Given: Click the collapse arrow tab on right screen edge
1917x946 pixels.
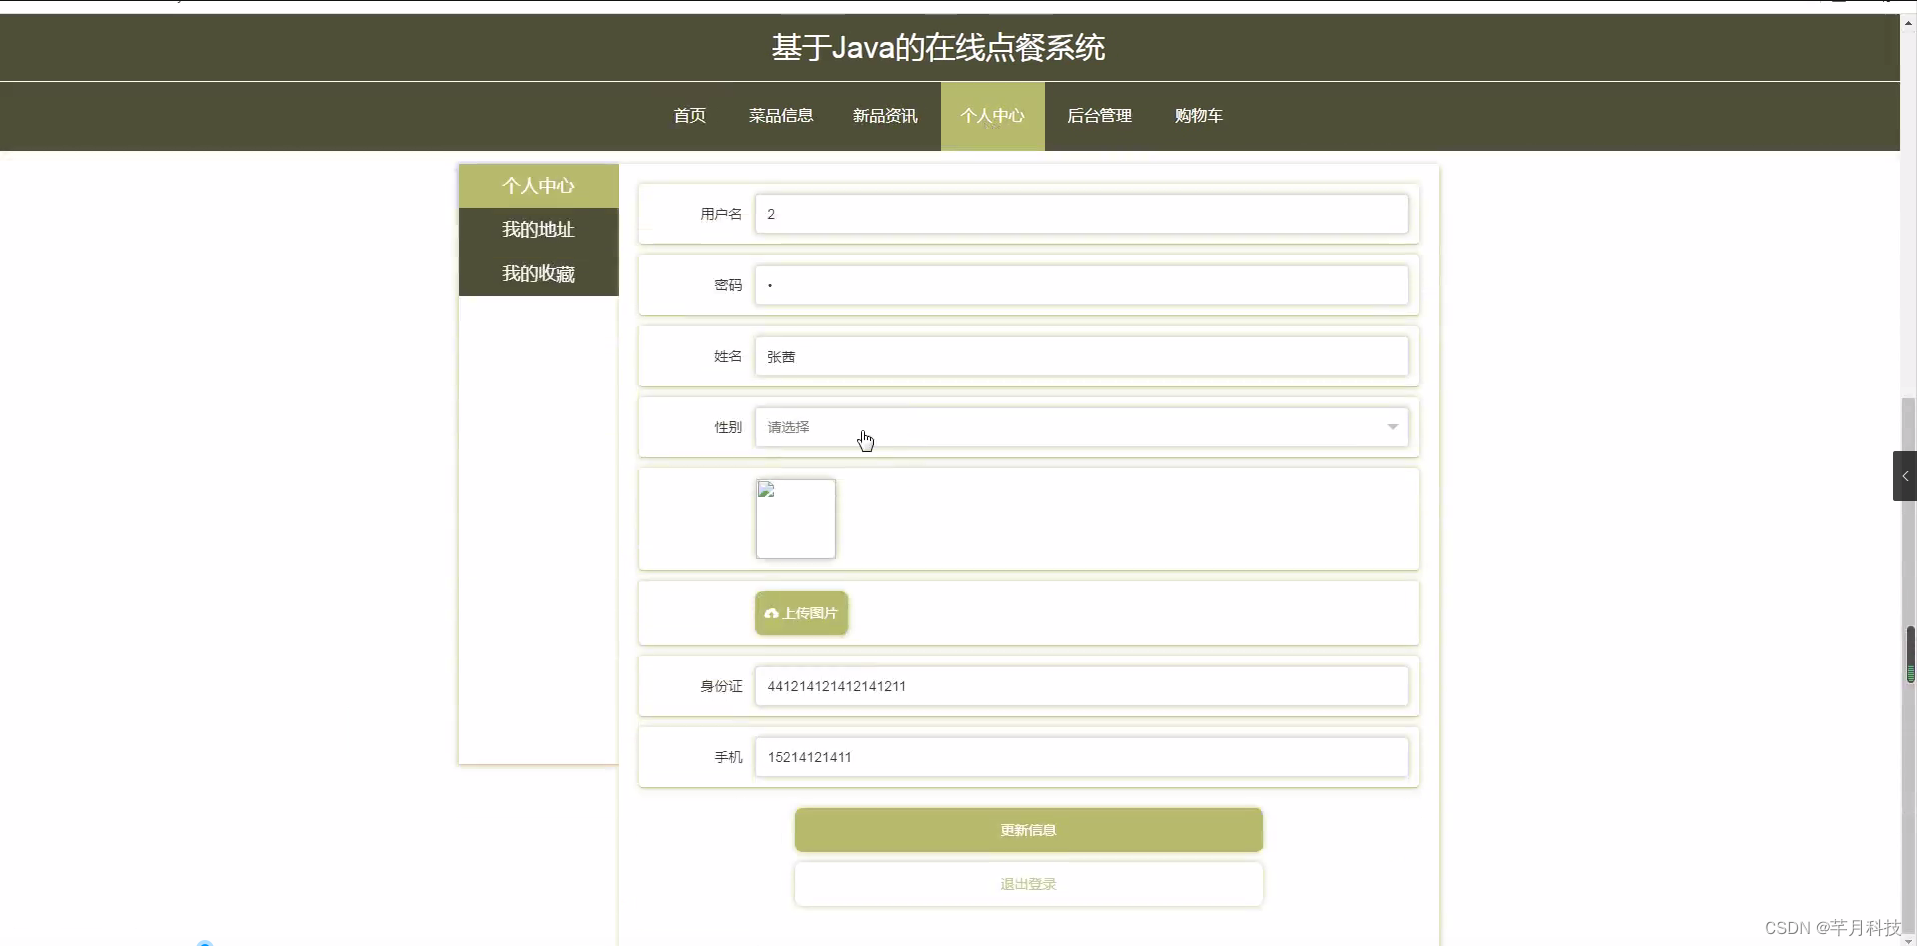Looking at the screenshot, I should click(1907, 476).
